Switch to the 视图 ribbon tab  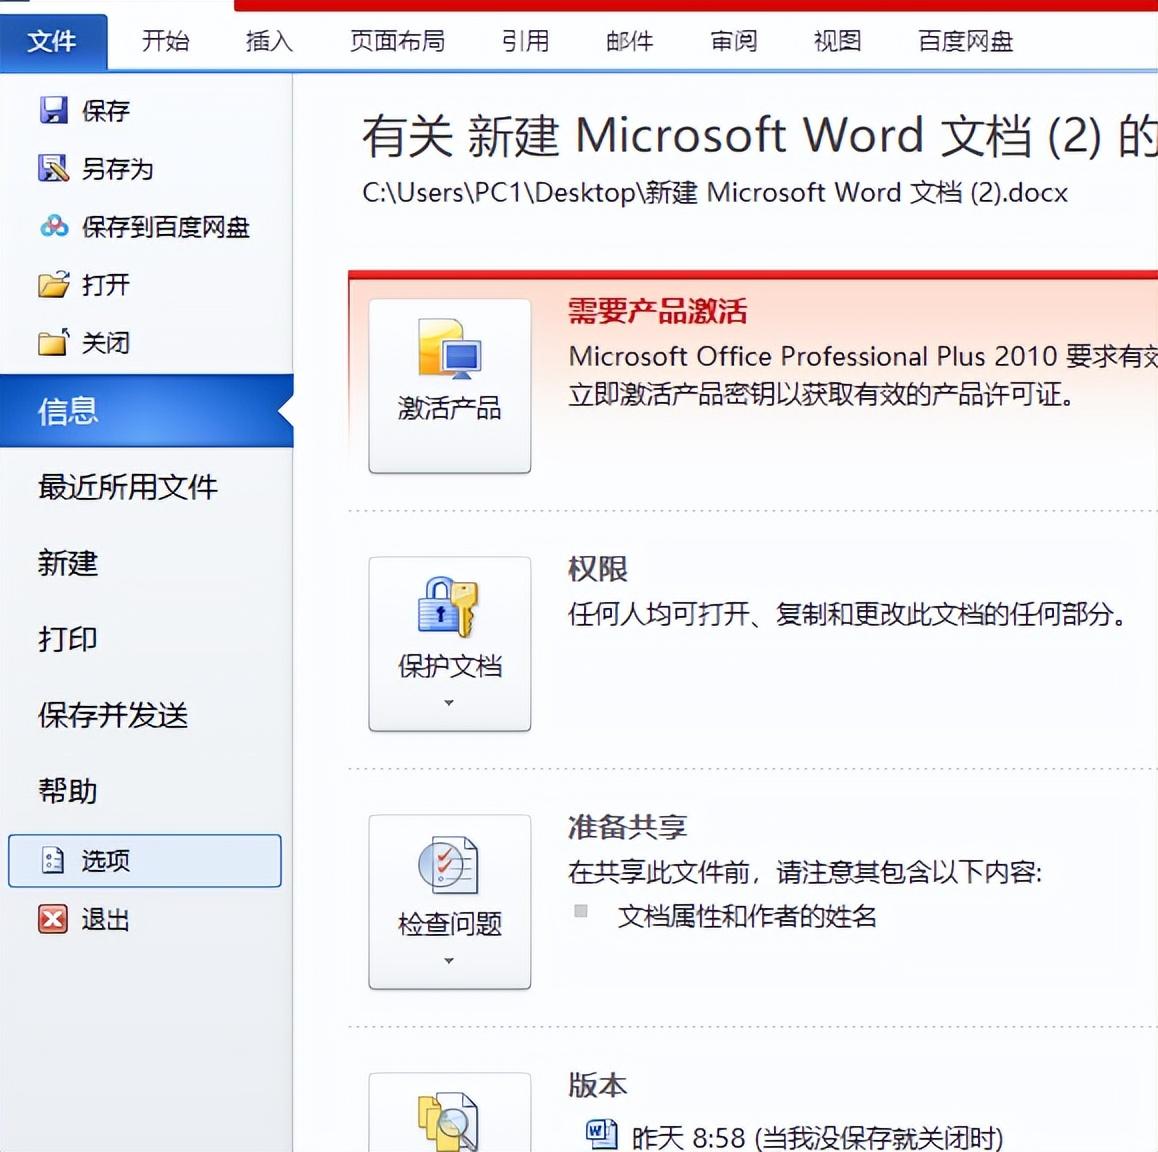[x=837, y=41]
